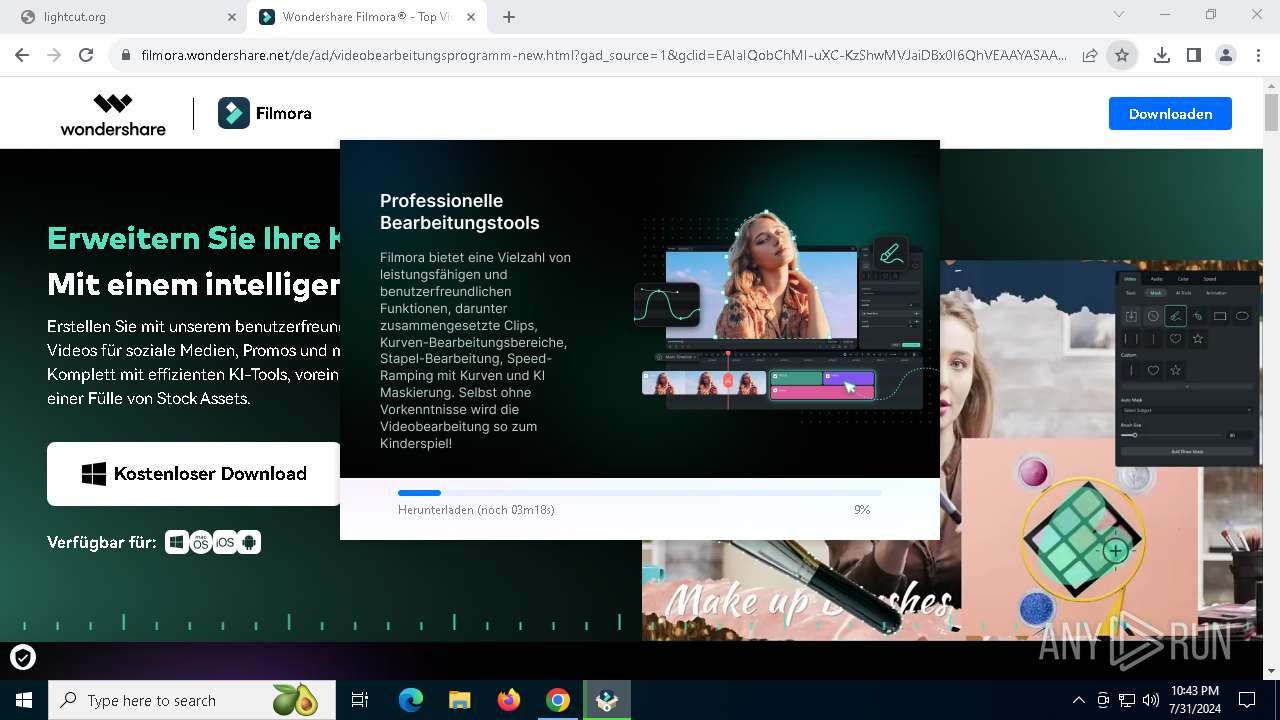Open the Windows Start menu
The height and width of the screenshot is (720, 1280).
23,700
